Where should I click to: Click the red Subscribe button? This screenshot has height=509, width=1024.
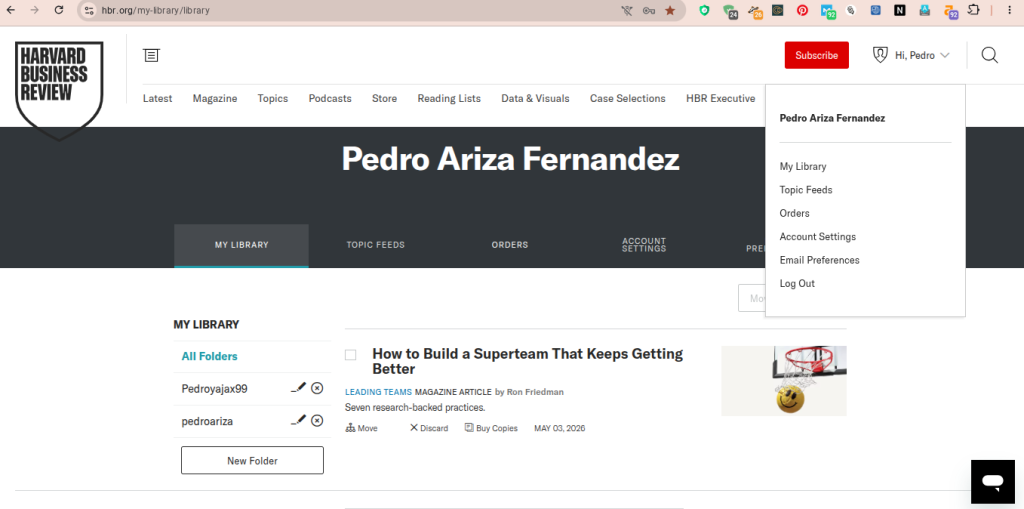pyautogui.click(x=816, y=56)
